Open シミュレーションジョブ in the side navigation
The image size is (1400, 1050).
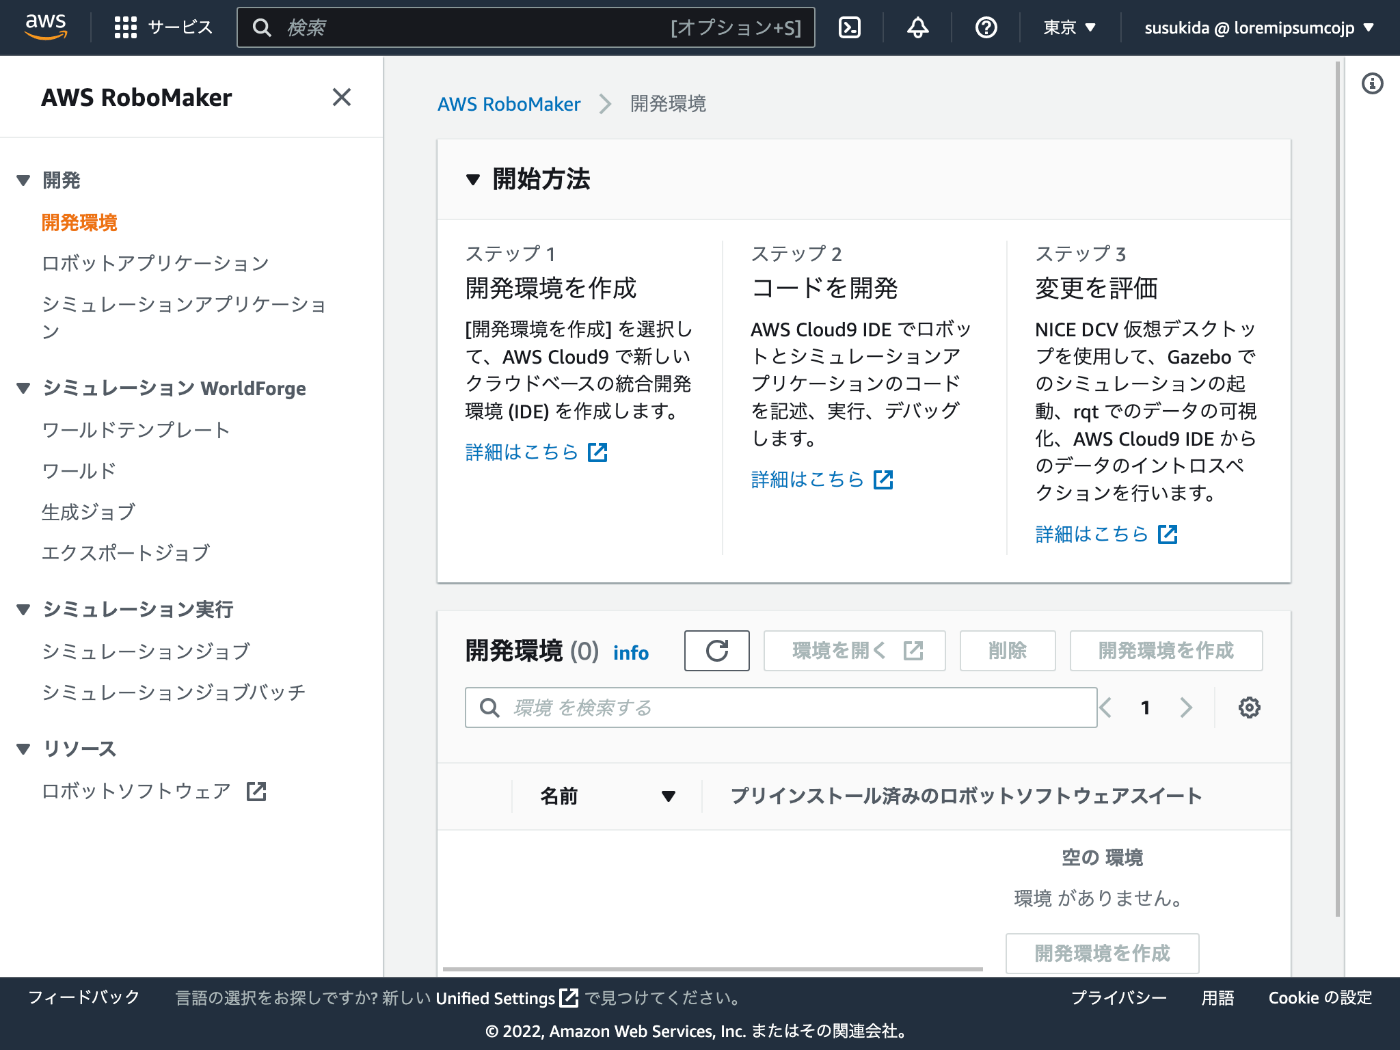click(x=146, y=652)
